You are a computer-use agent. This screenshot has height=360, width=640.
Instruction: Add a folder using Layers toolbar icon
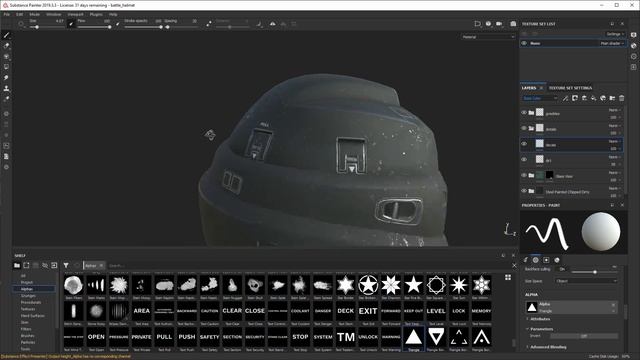pyautogui.click(x=612, y=98)
